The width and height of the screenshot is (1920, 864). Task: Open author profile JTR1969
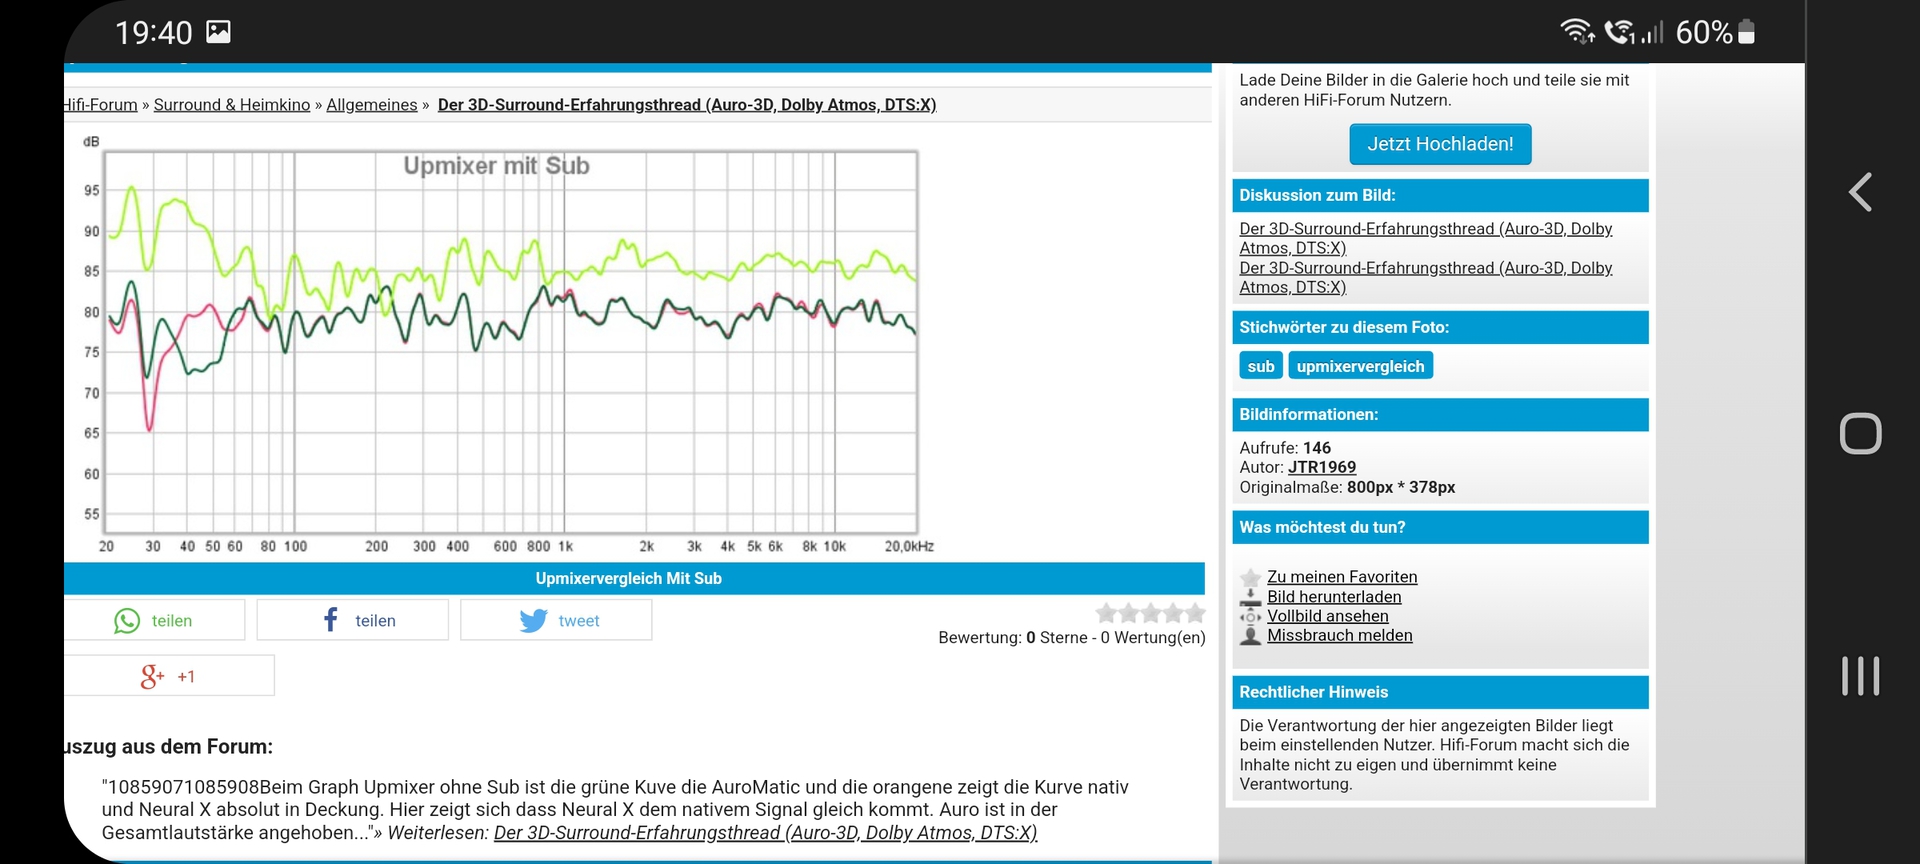click(x=1321, y=467)
